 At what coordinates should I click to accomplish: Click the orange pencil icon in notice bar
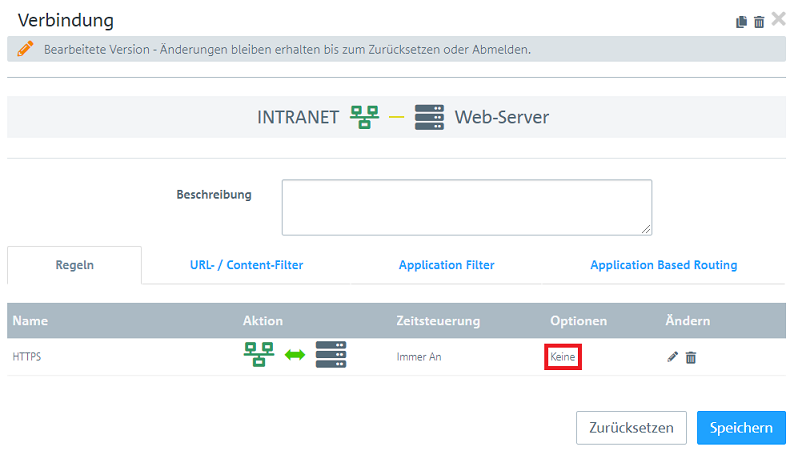(26, 49)
